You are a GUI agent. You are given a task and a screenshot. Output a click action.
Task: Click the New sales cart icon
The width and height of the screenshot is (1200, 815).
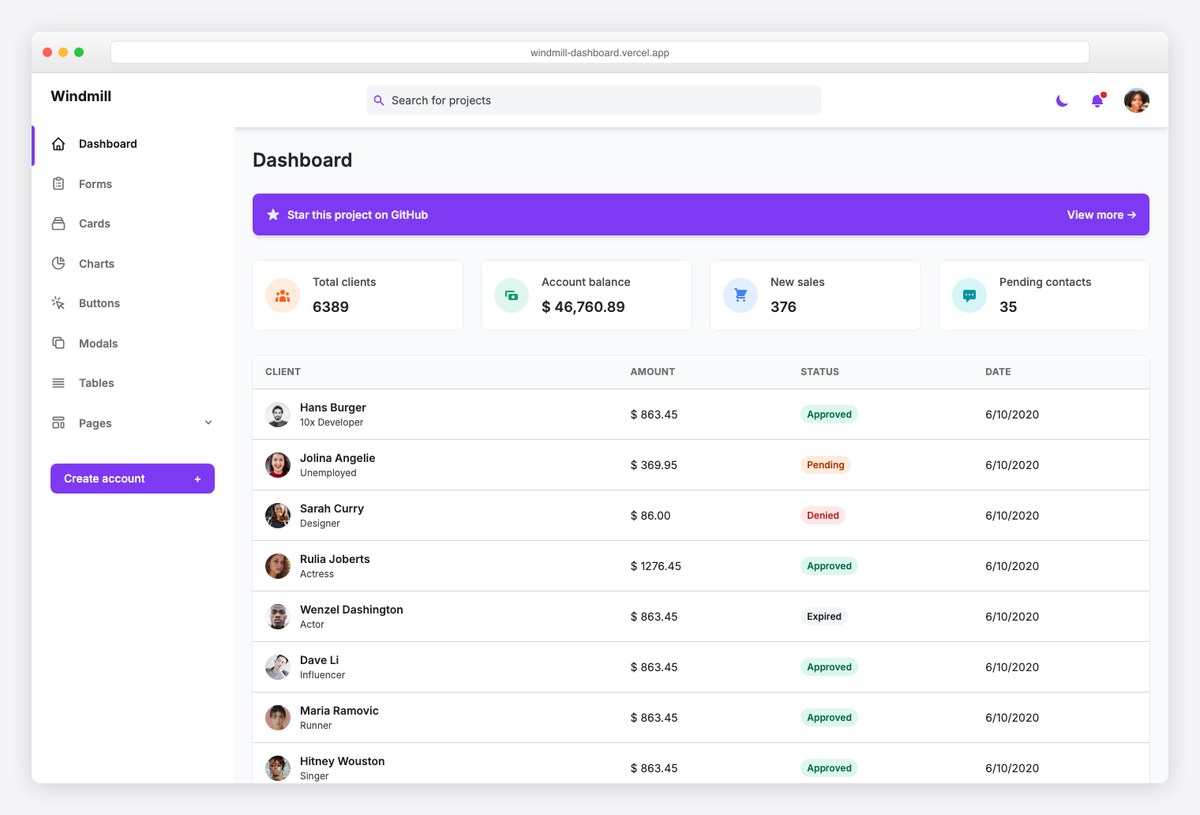740,296
